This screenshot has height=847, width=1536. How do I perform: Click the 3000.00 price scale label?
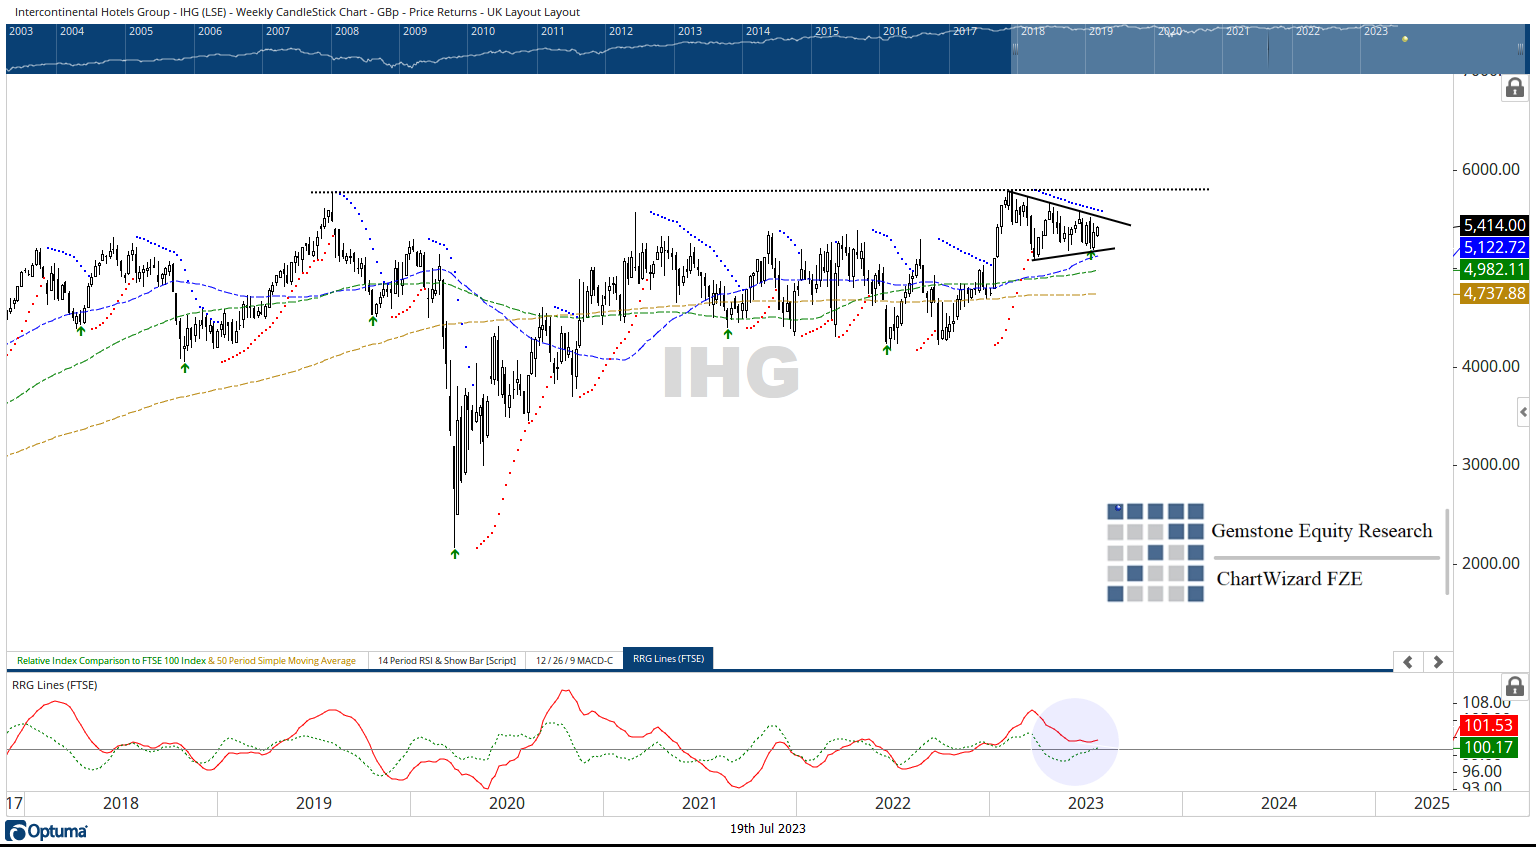[1491, 464]
